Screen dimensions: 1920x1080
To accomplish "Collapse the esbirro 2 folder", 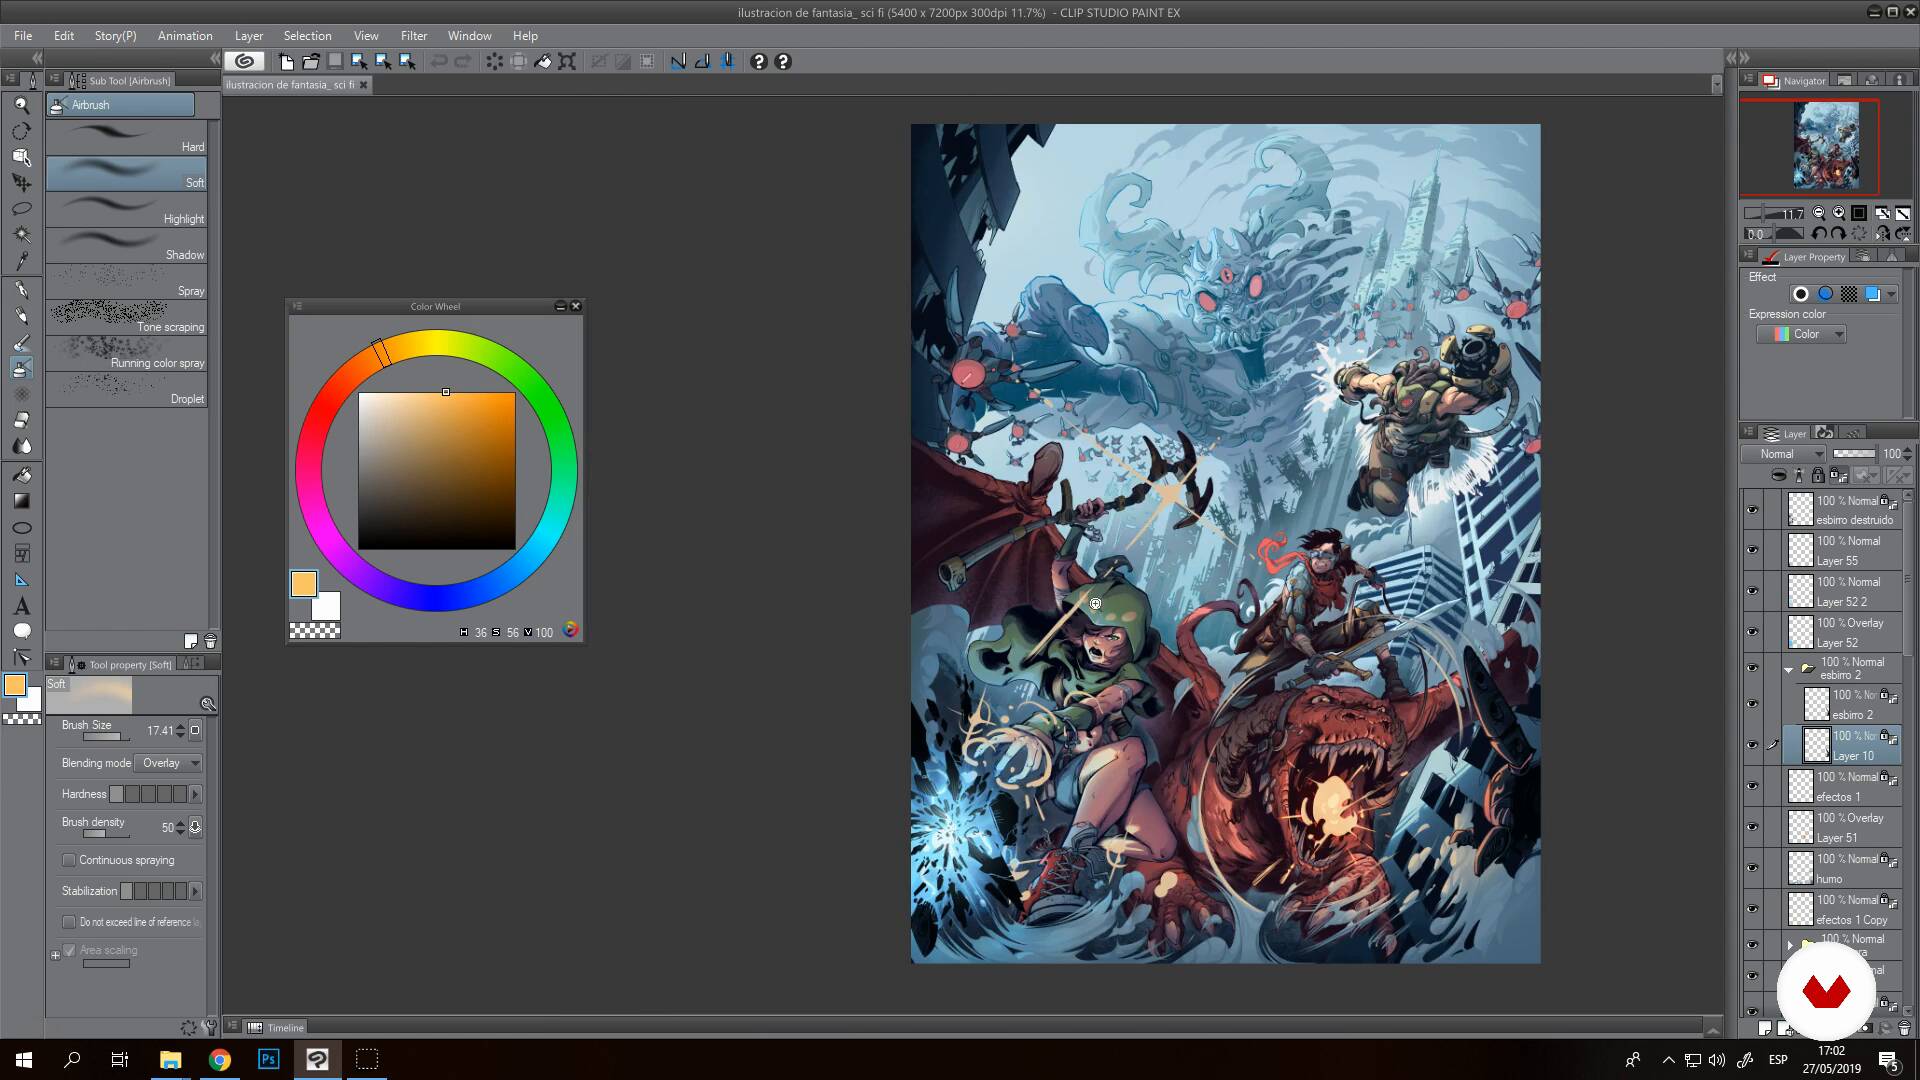I will click(x=1789, y=669).
